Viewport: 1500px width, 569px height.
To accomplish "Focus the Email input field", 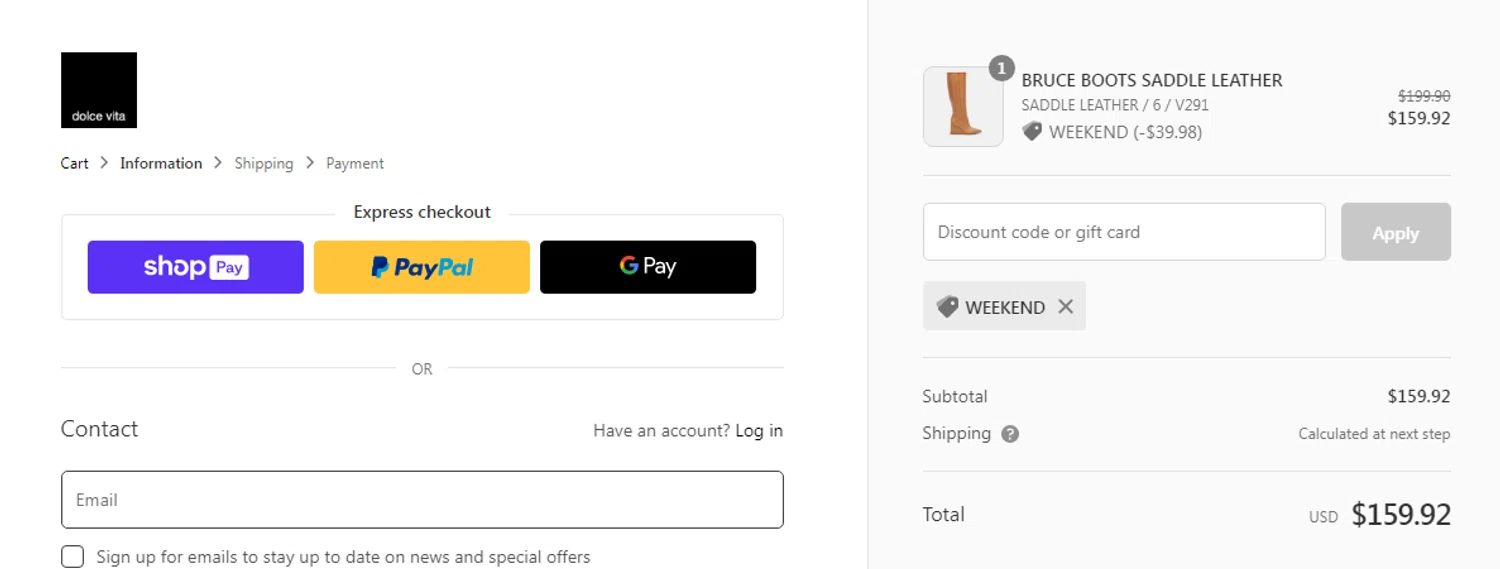I will pyautogui.click(x=421, y=500).
